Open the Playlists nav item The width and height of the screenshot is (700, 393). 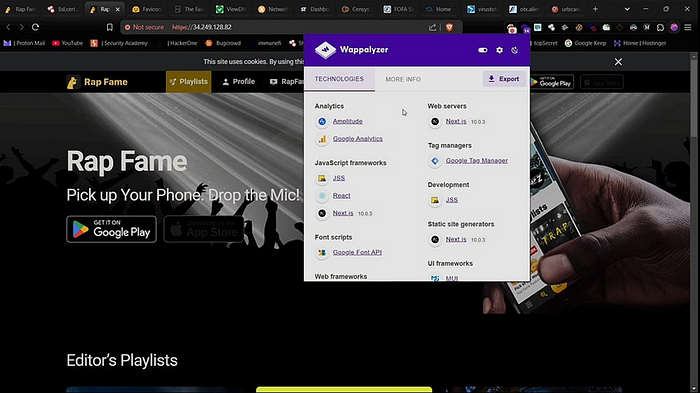(x=188, y=82)
